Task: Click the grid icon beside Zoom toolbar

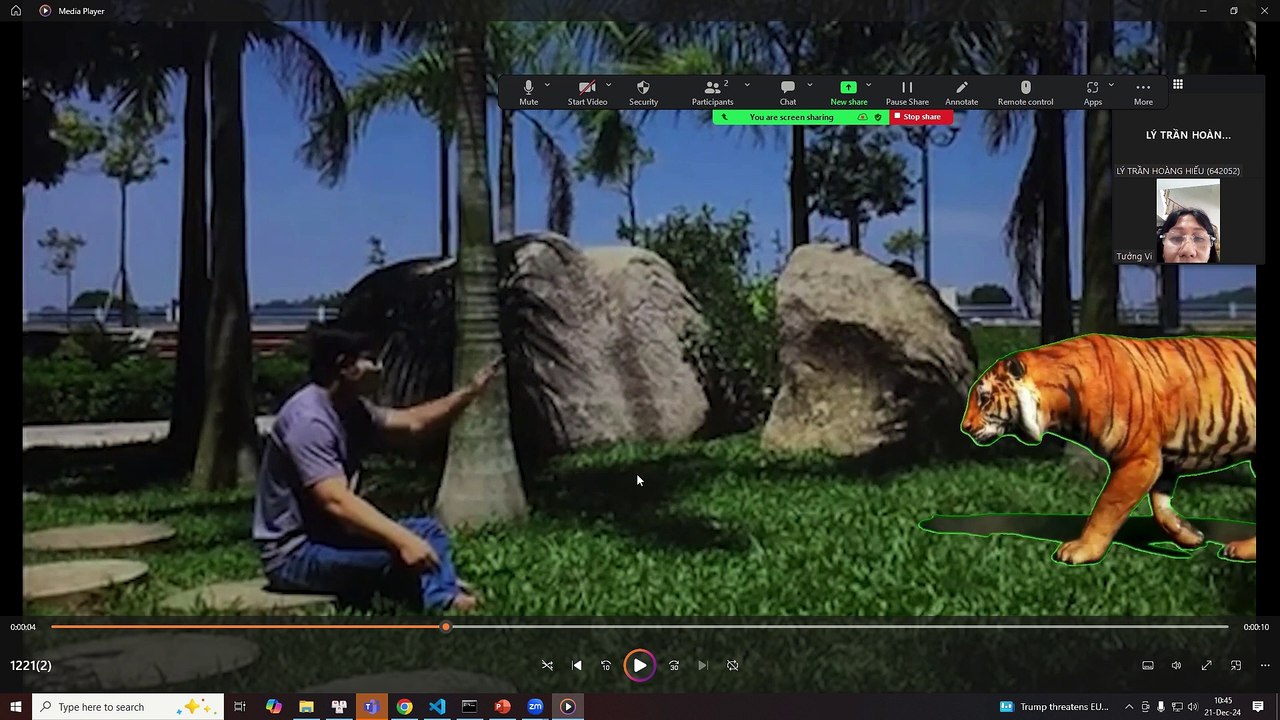Action: [1178, 85]
